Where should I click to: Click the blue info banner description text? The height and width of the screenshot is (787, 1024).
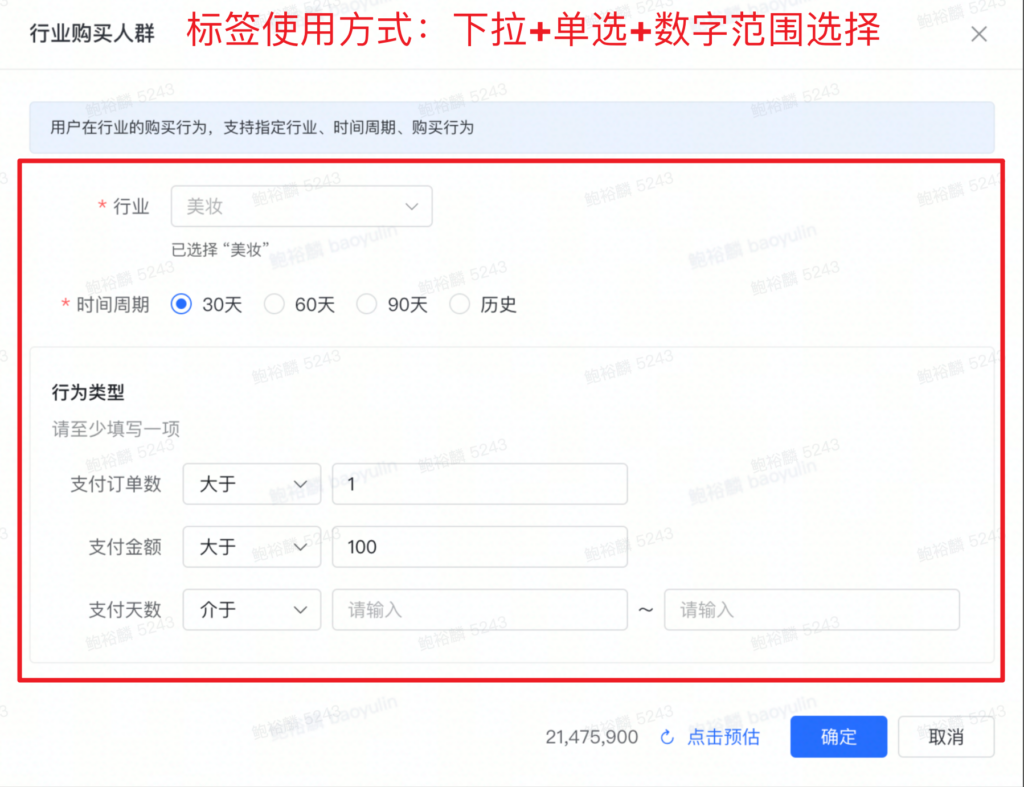(x=262, y=128)
